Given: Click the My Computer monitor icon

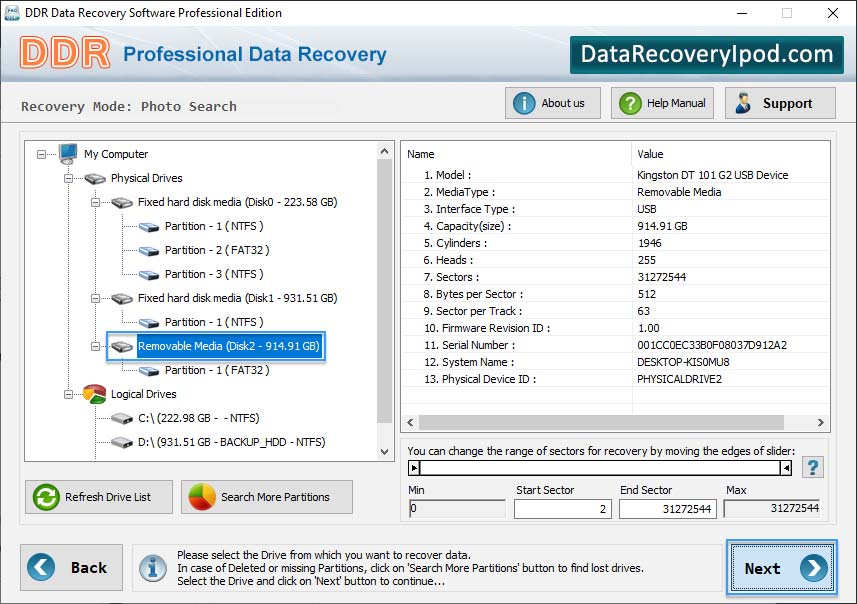Looking at the screenshot, I should click(x=68, y=154).
